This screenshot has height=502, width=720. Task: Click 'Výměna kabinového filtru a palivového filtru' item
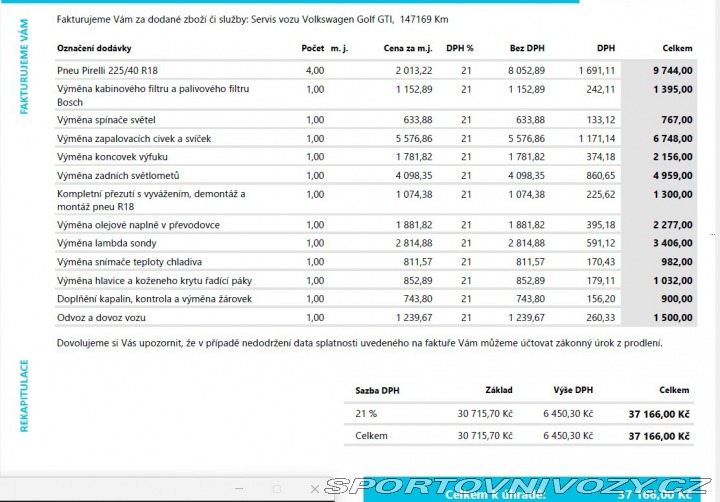pyautogui.click(x=153, y=96)
